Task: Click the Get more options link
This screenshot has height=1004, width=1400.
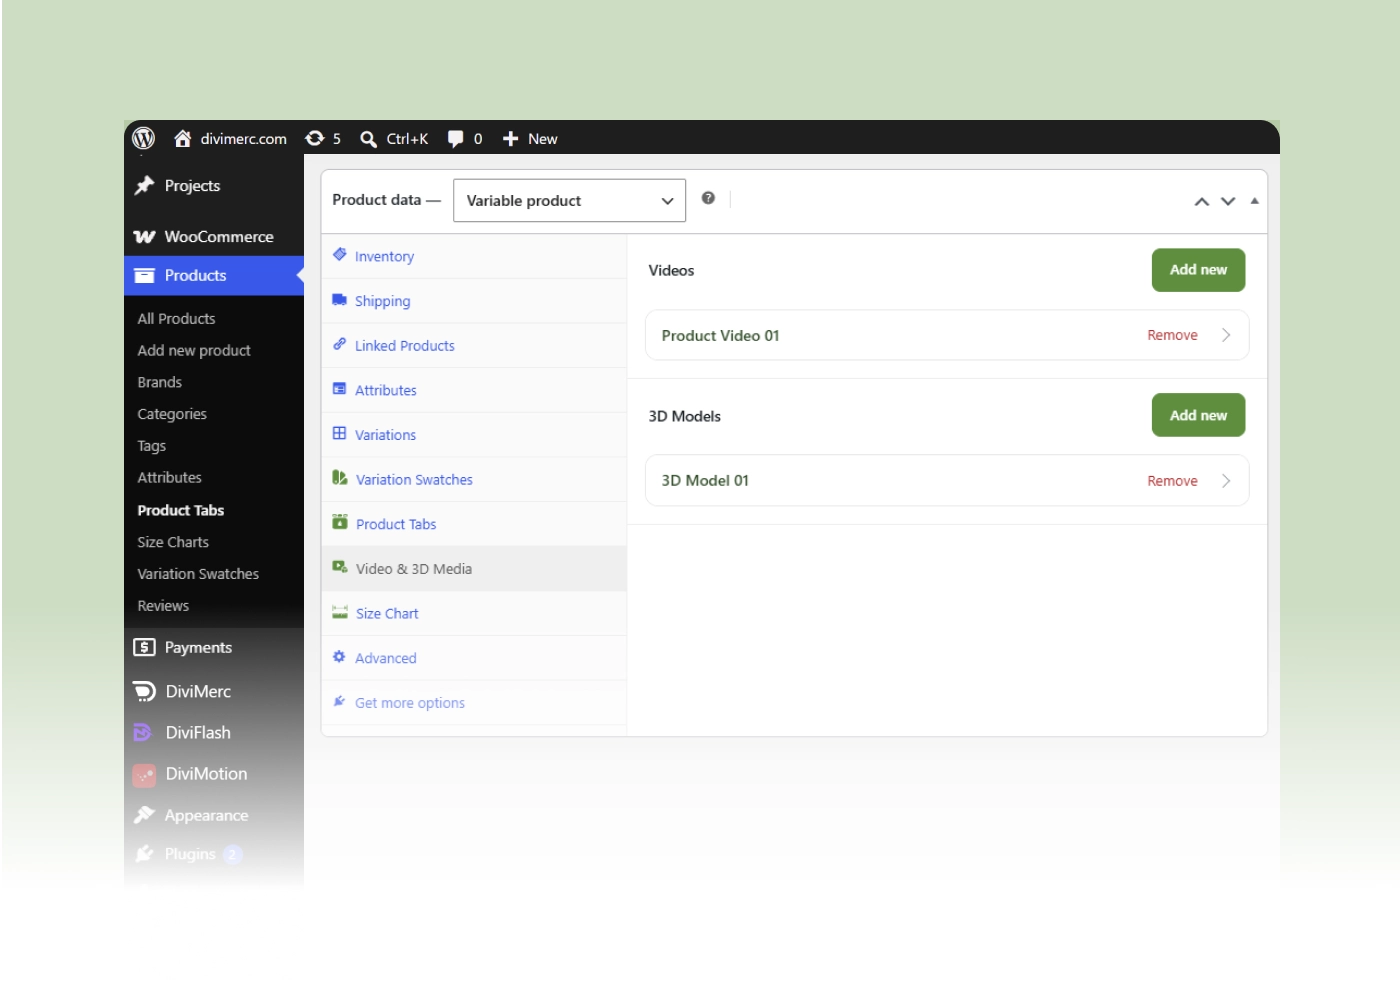Action: click(410, 703)
